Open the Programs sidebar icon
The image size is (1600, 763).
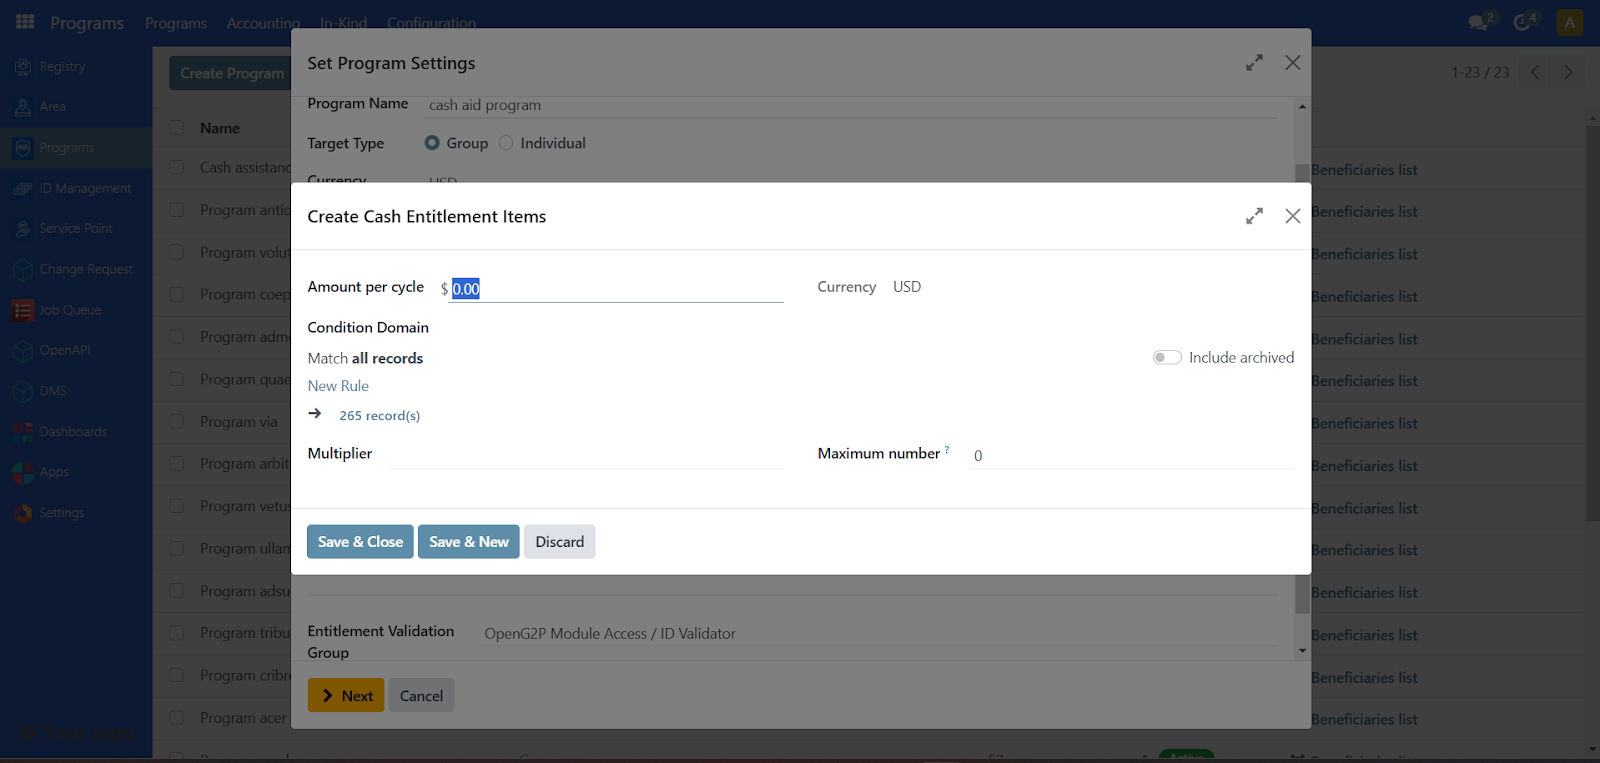tap(23, 148)
